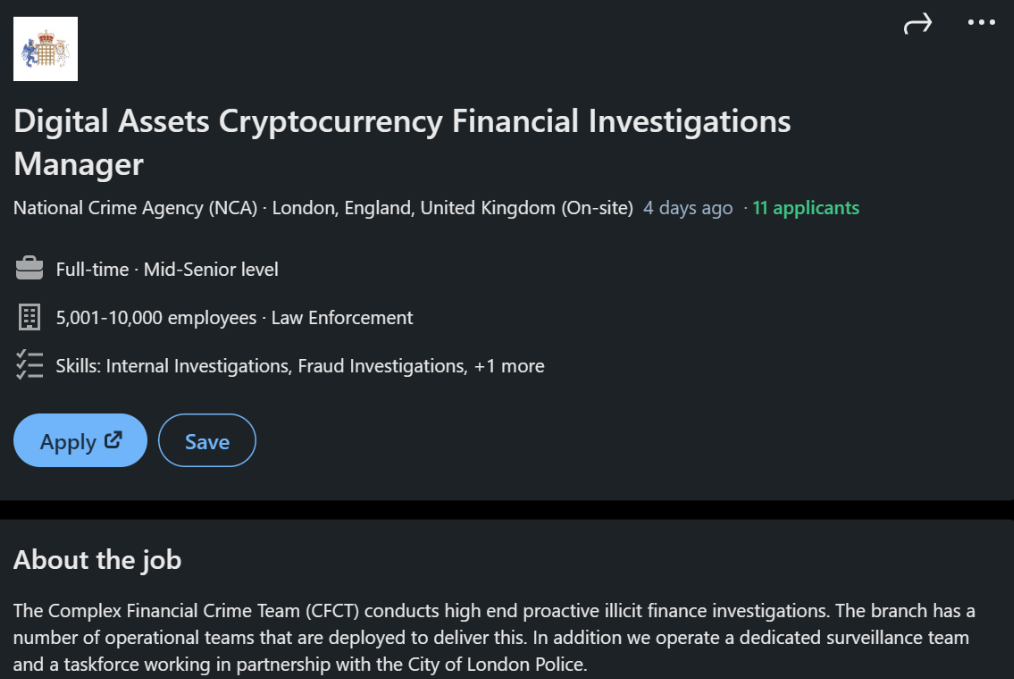The height and width of the screenshot is (679, 1014).
Task: Click the skills checklist icon
Action: click(x=29, y=365)
